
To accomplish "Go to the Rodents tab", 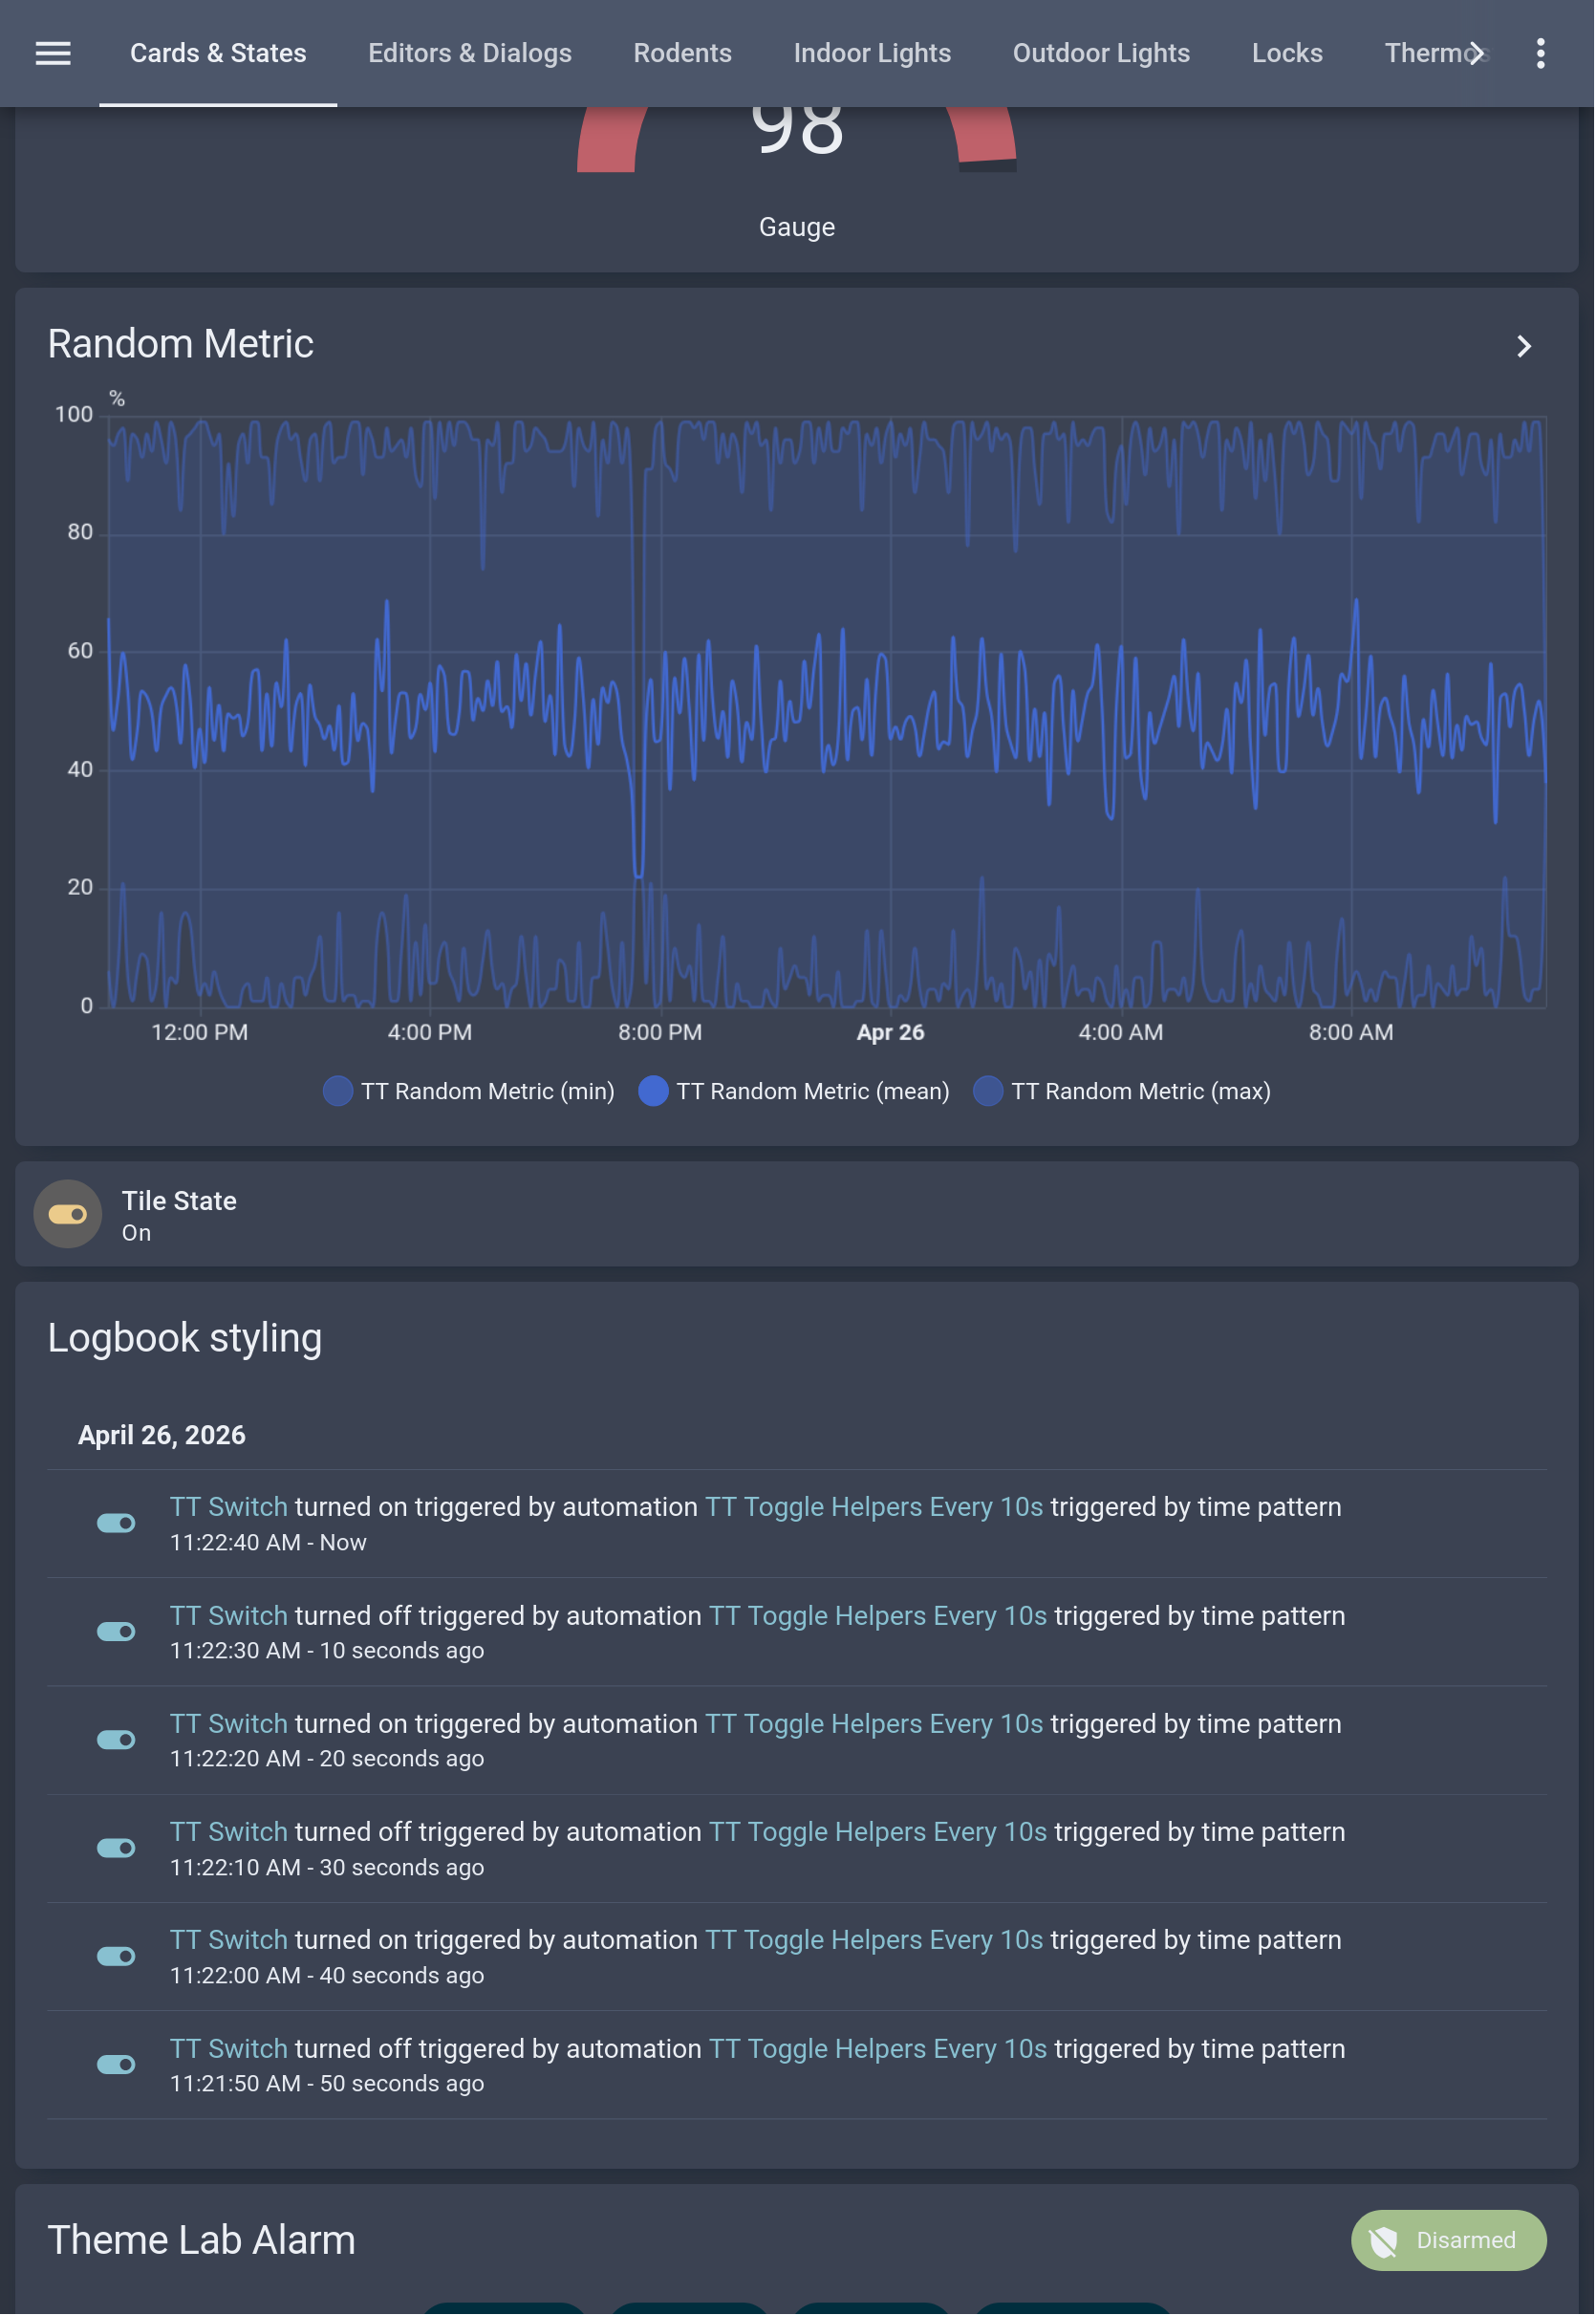I will click(683, 53).
